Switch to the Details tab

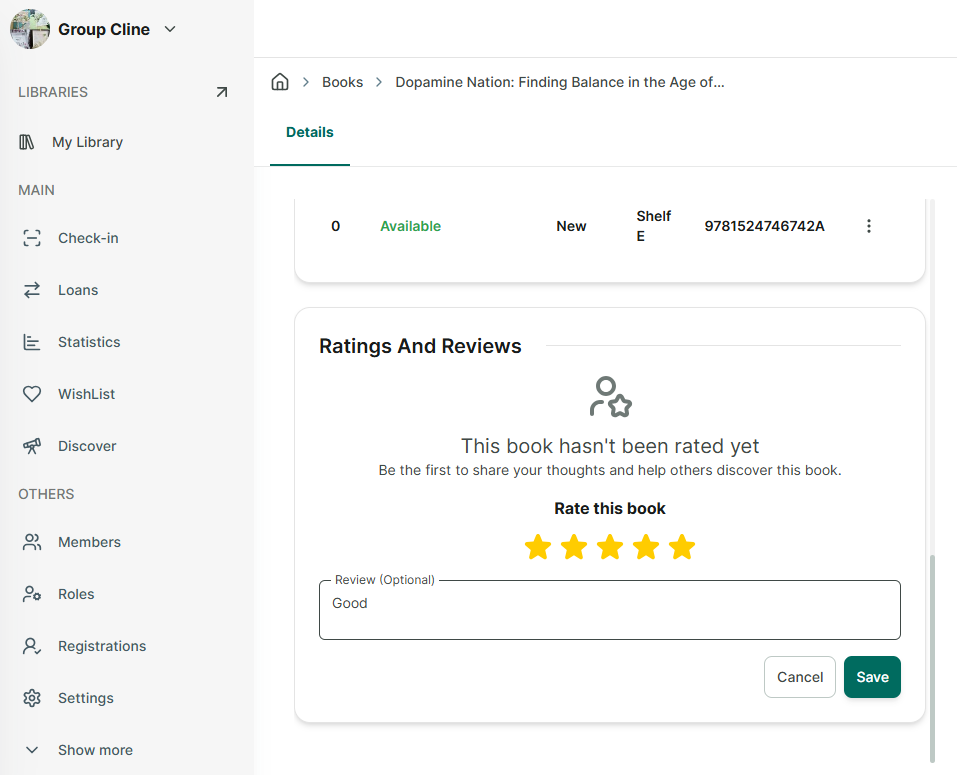click(309, 132)
